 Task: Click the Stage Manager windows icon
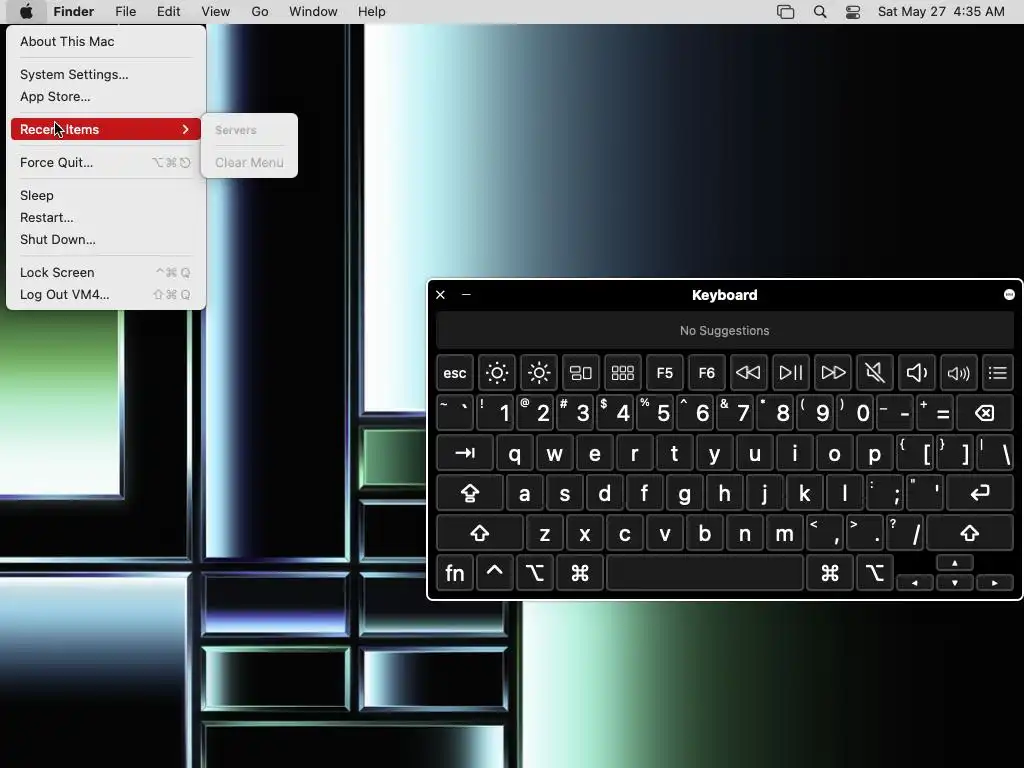(x=786, y=12)
